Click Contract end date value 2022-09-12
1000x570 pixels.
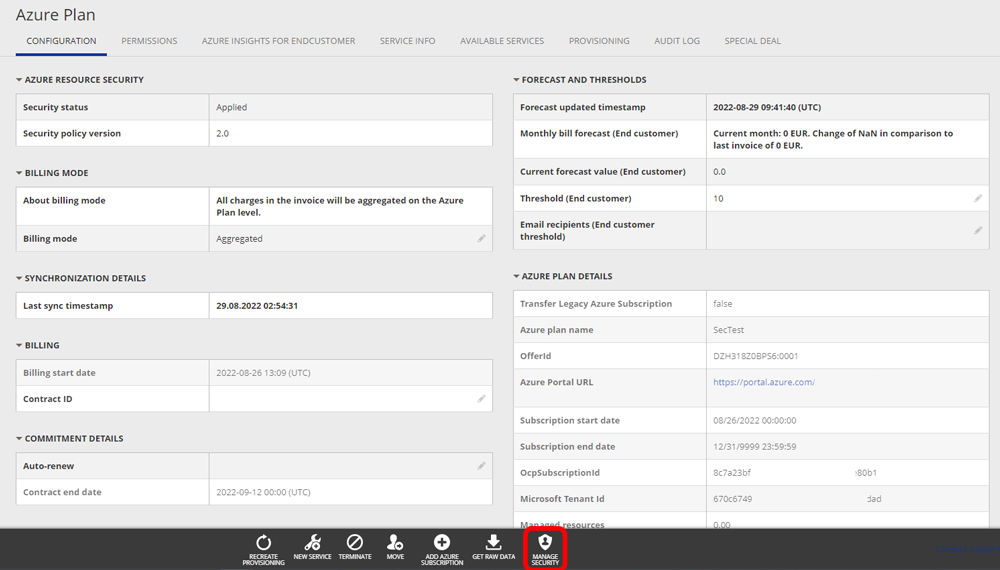coord(263,492)
